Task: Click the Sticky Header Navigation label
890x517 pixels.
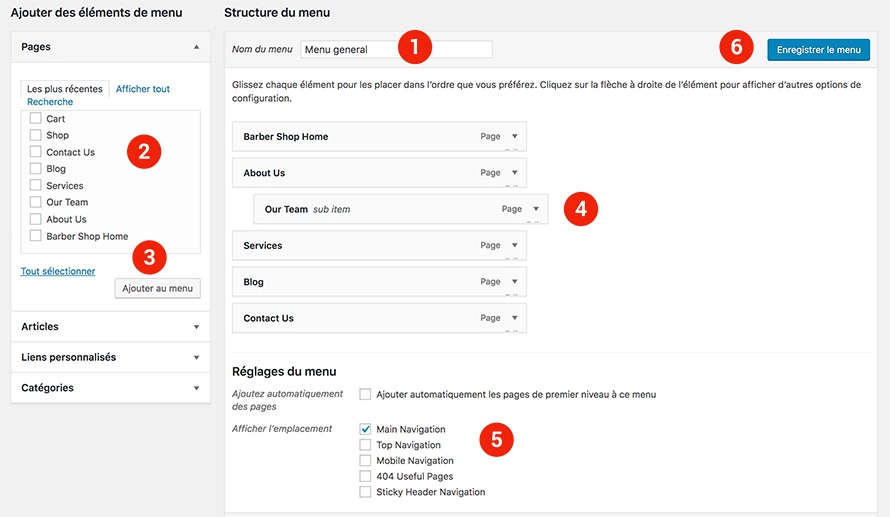Action: [431, 491]
